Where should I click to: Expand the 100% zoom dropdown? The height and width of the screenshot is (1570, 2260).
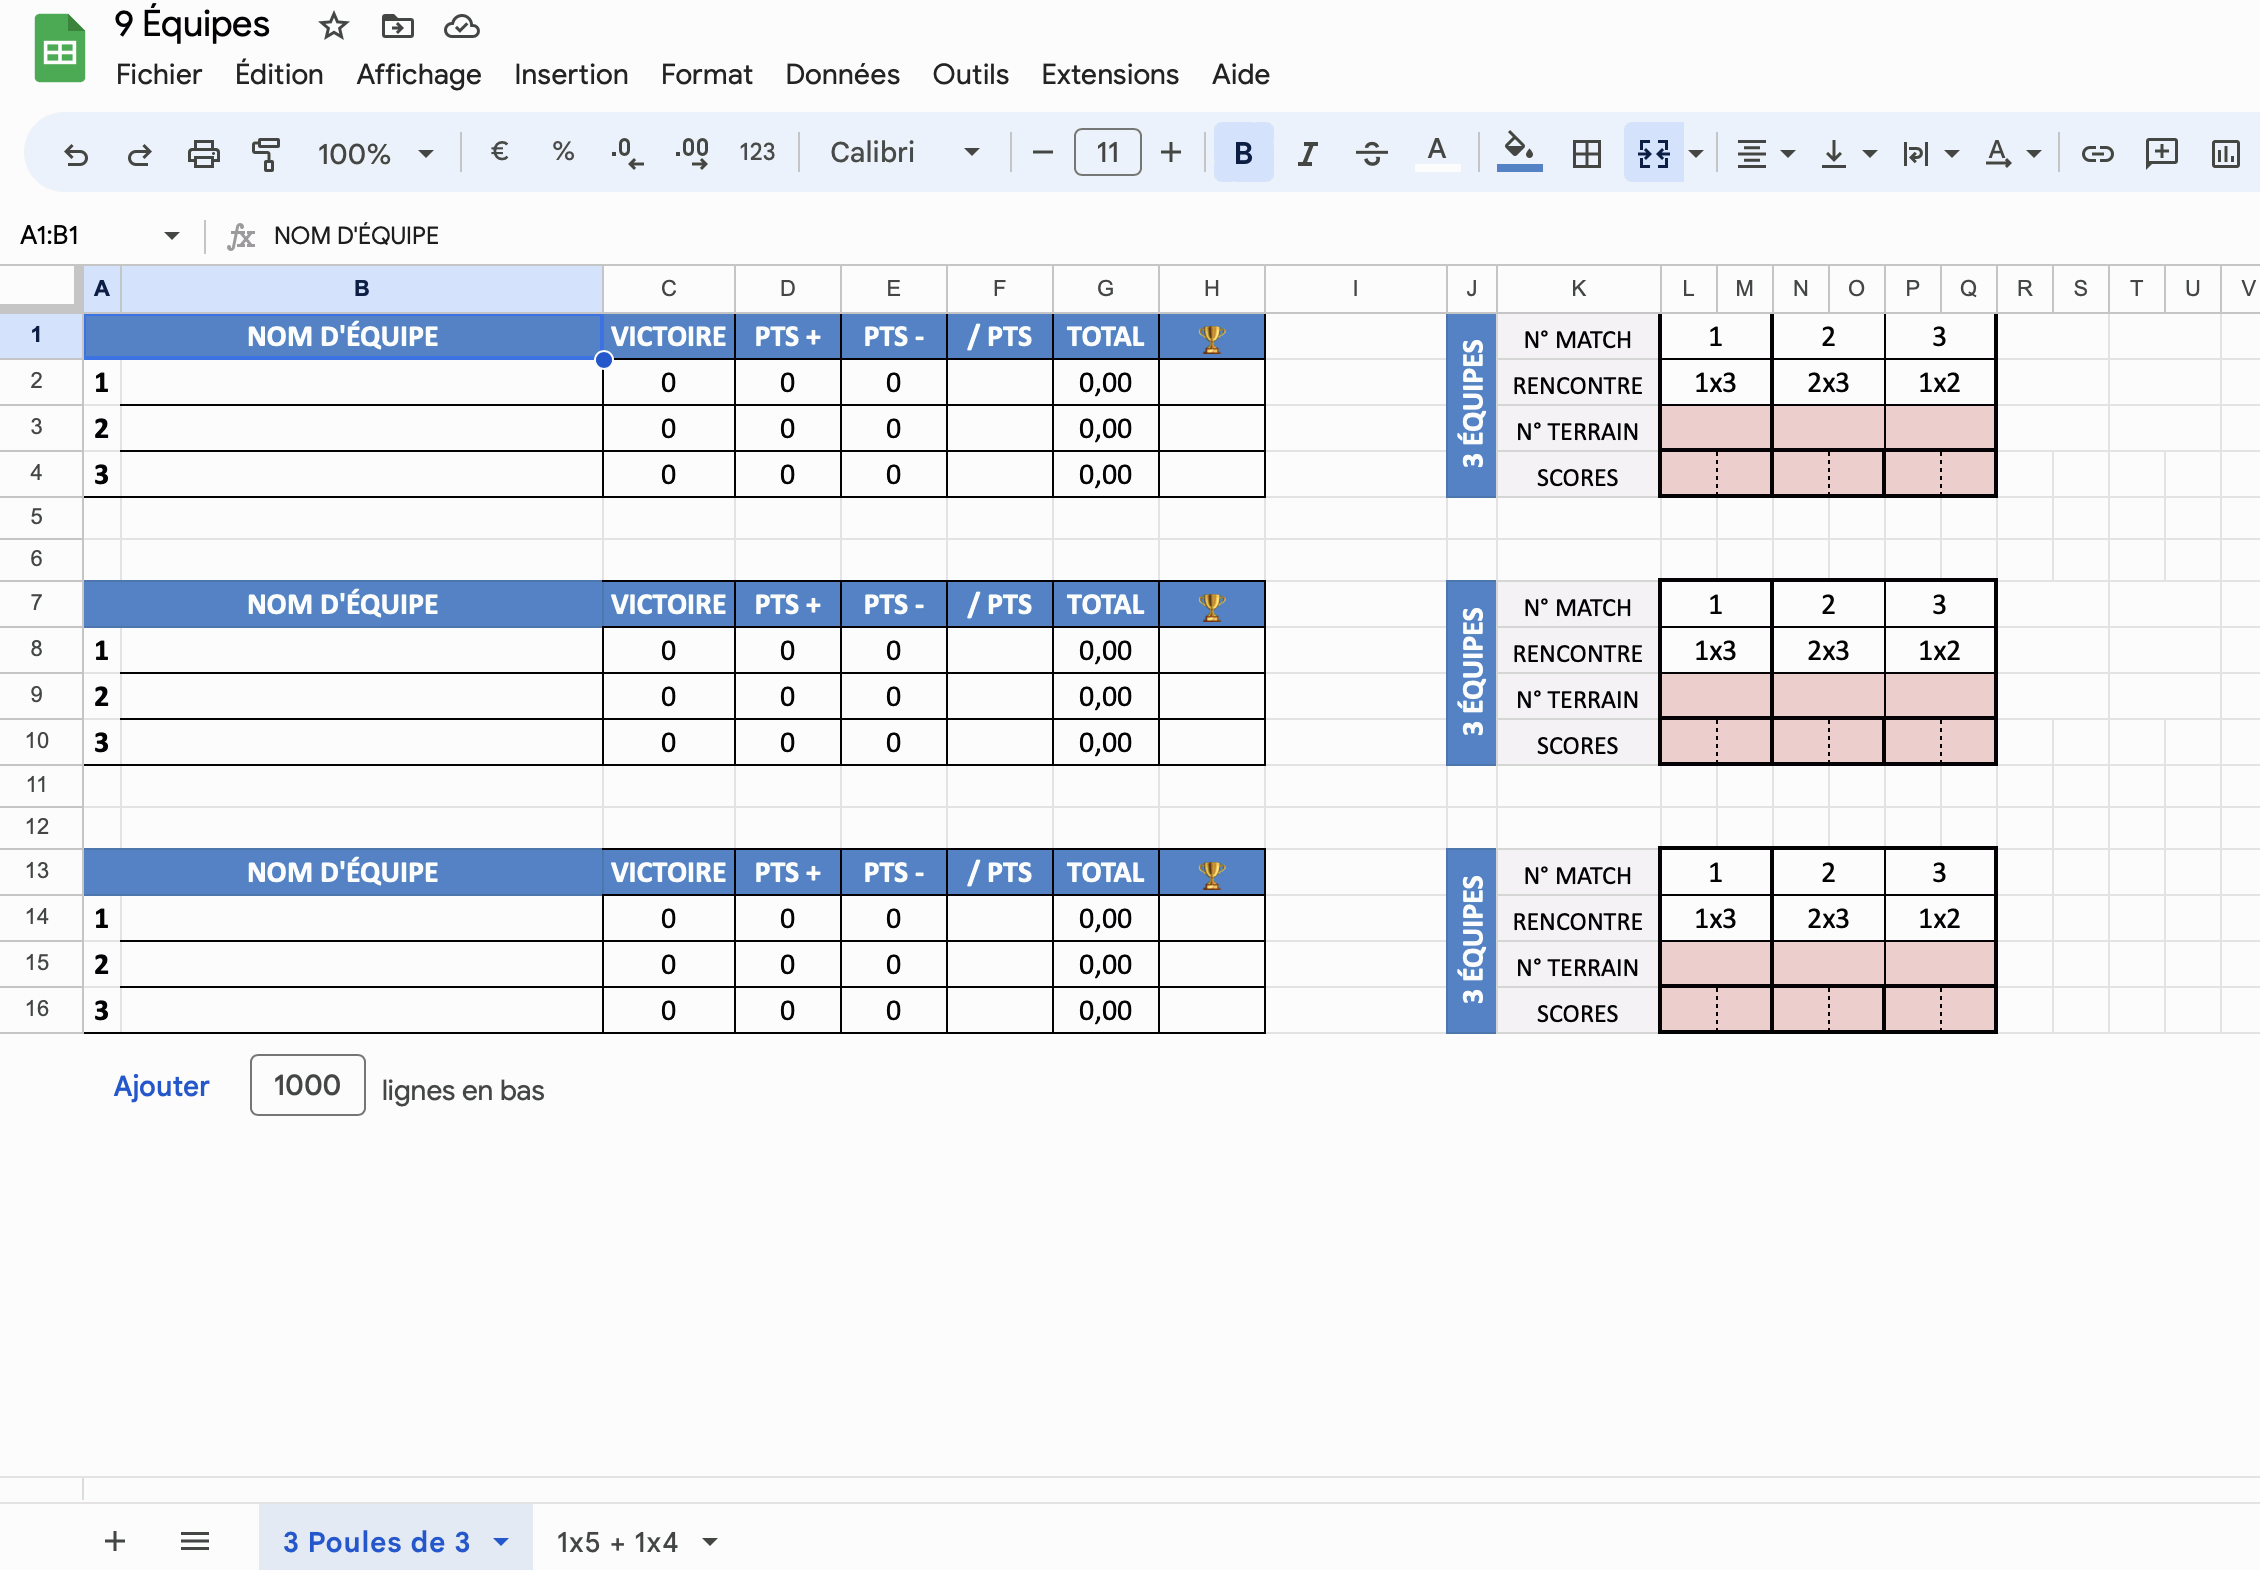[x=375, y=153]
